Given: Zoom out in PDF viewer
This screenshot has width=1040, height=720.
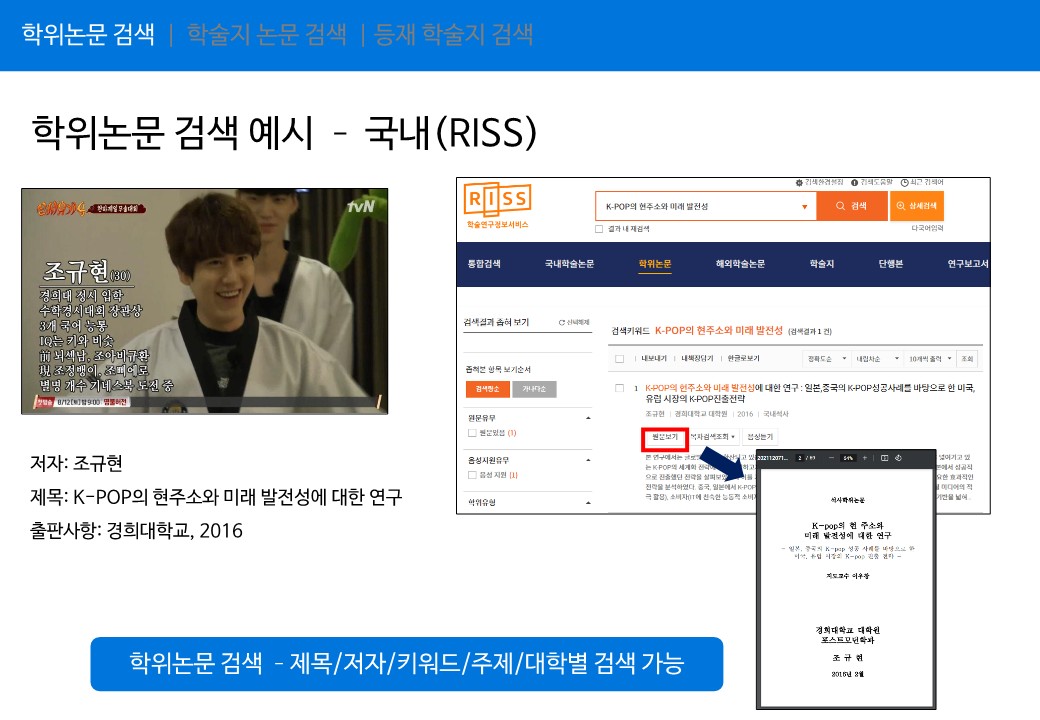Looking at the screenshot, I should pyautogui.click(x=831, y=458).
